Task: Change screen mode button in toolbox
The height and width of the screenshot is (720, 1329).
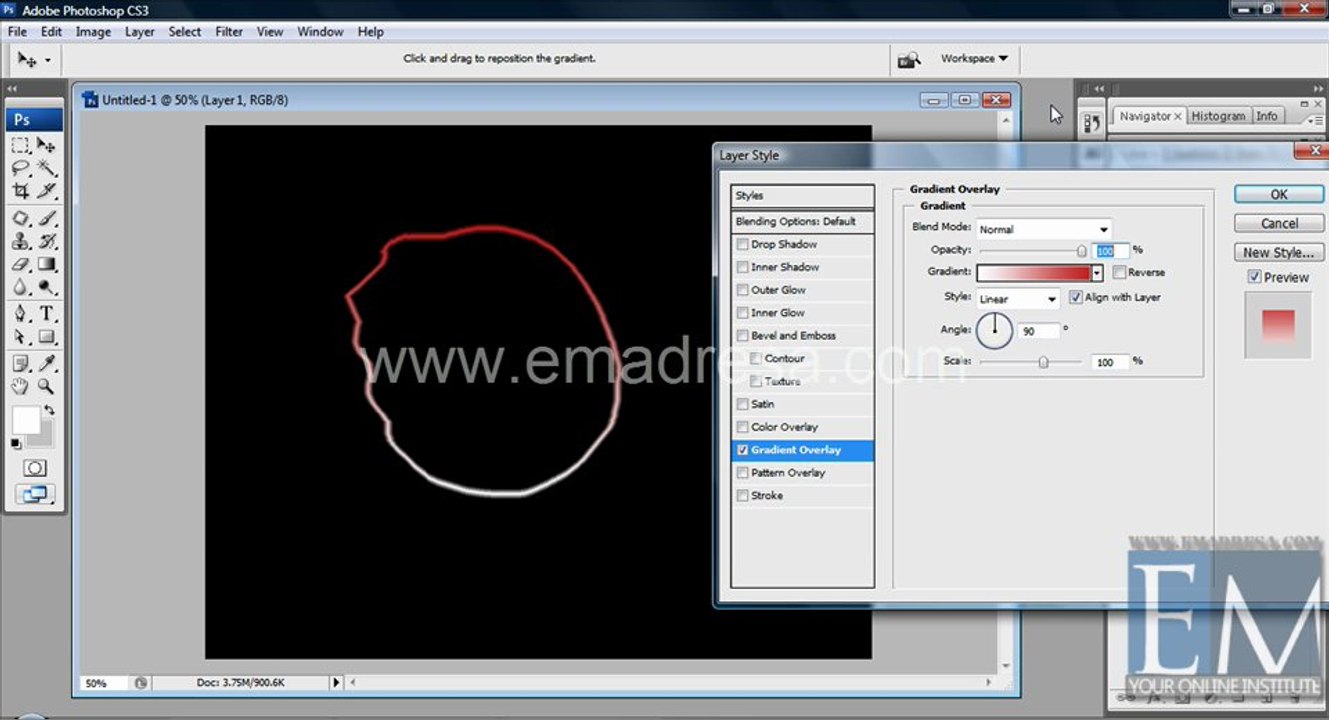Action: click(x=35, y=493)
